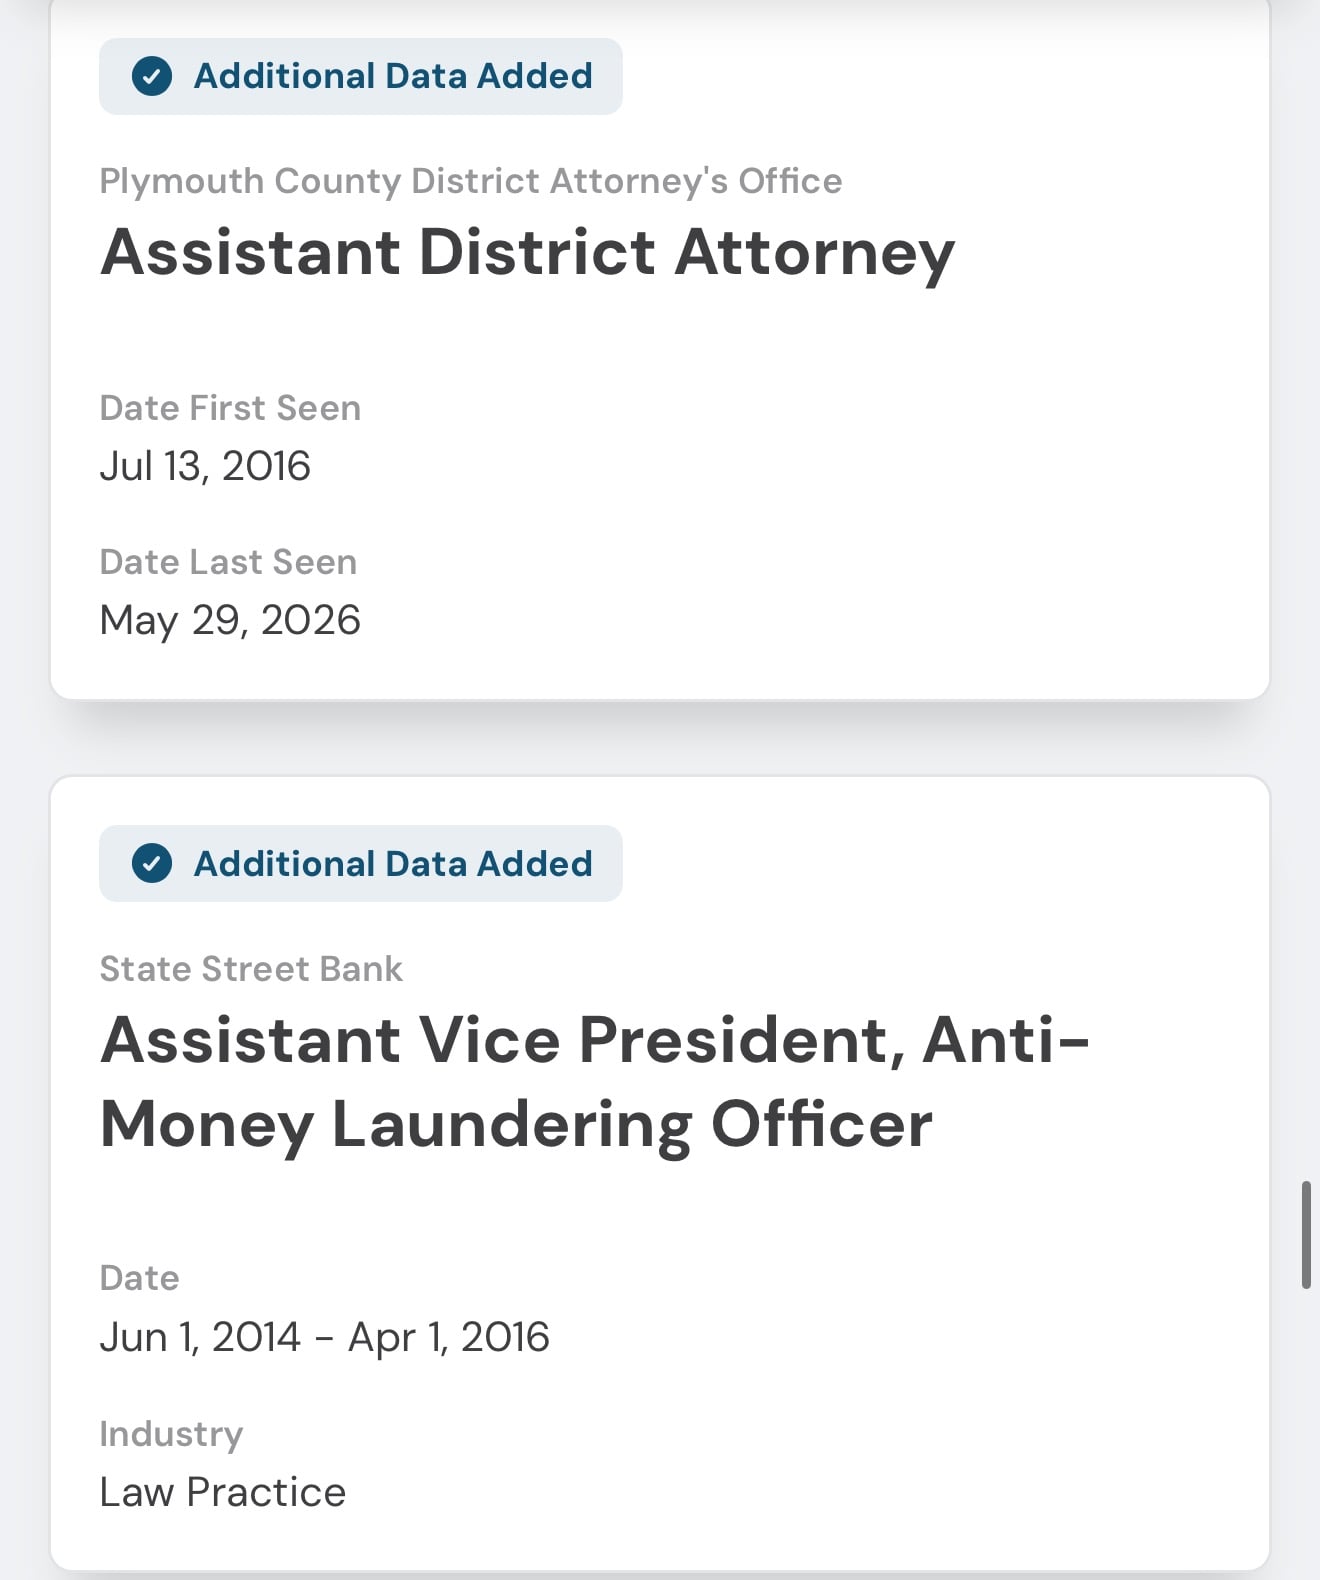Select the Law Practice industry value
Screen dimensions: 1320x1580
coord(223,1492)
